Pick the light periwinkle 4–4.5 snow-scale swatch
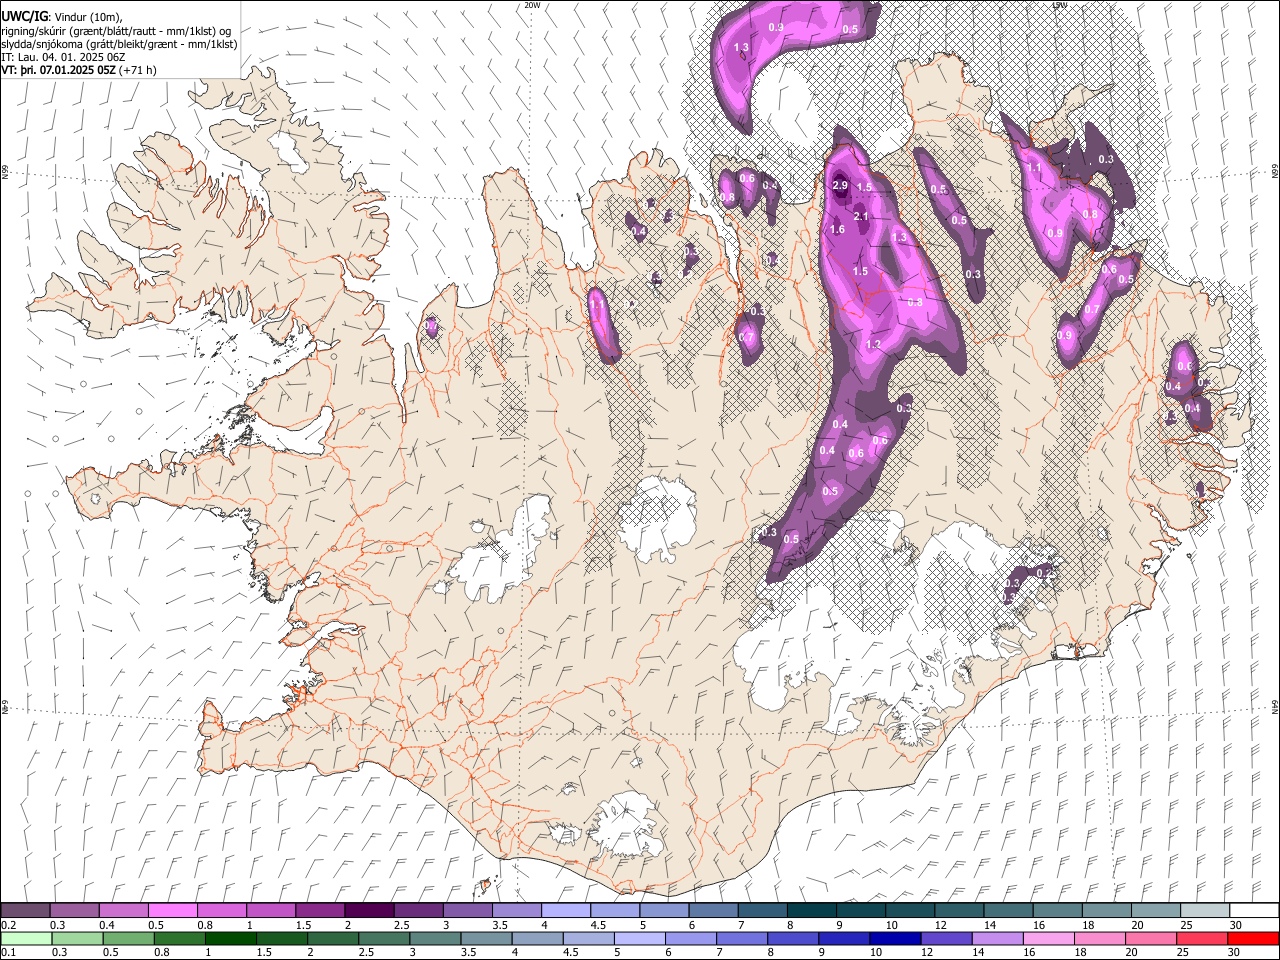 coord(566,910)
